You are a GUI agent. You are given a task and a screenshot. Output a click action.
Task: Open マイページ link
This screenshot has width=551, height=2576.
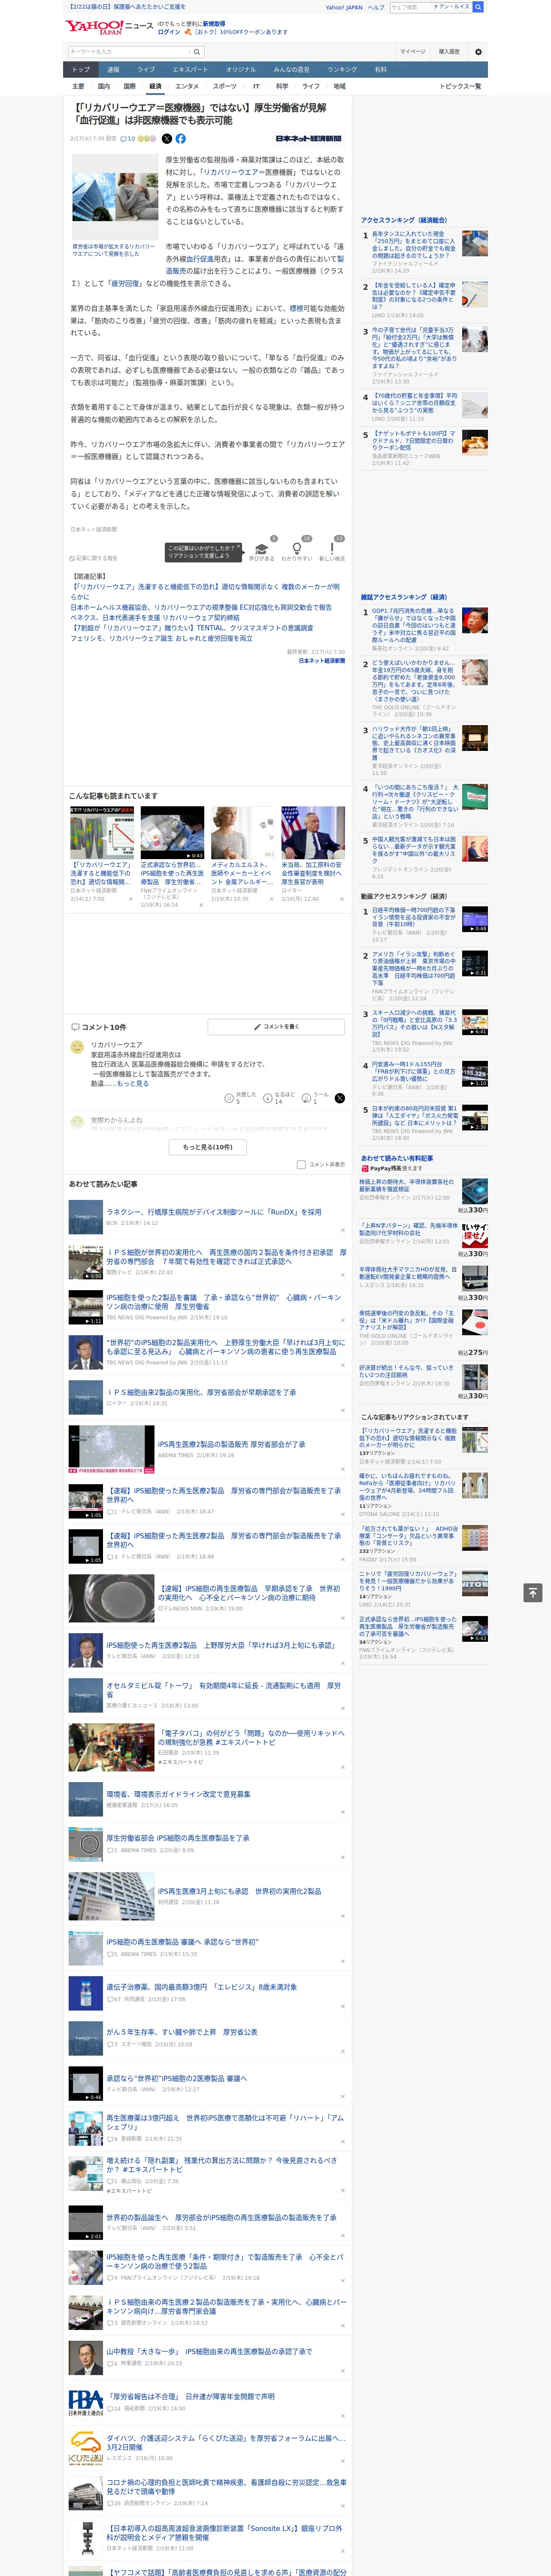(413, 51)
